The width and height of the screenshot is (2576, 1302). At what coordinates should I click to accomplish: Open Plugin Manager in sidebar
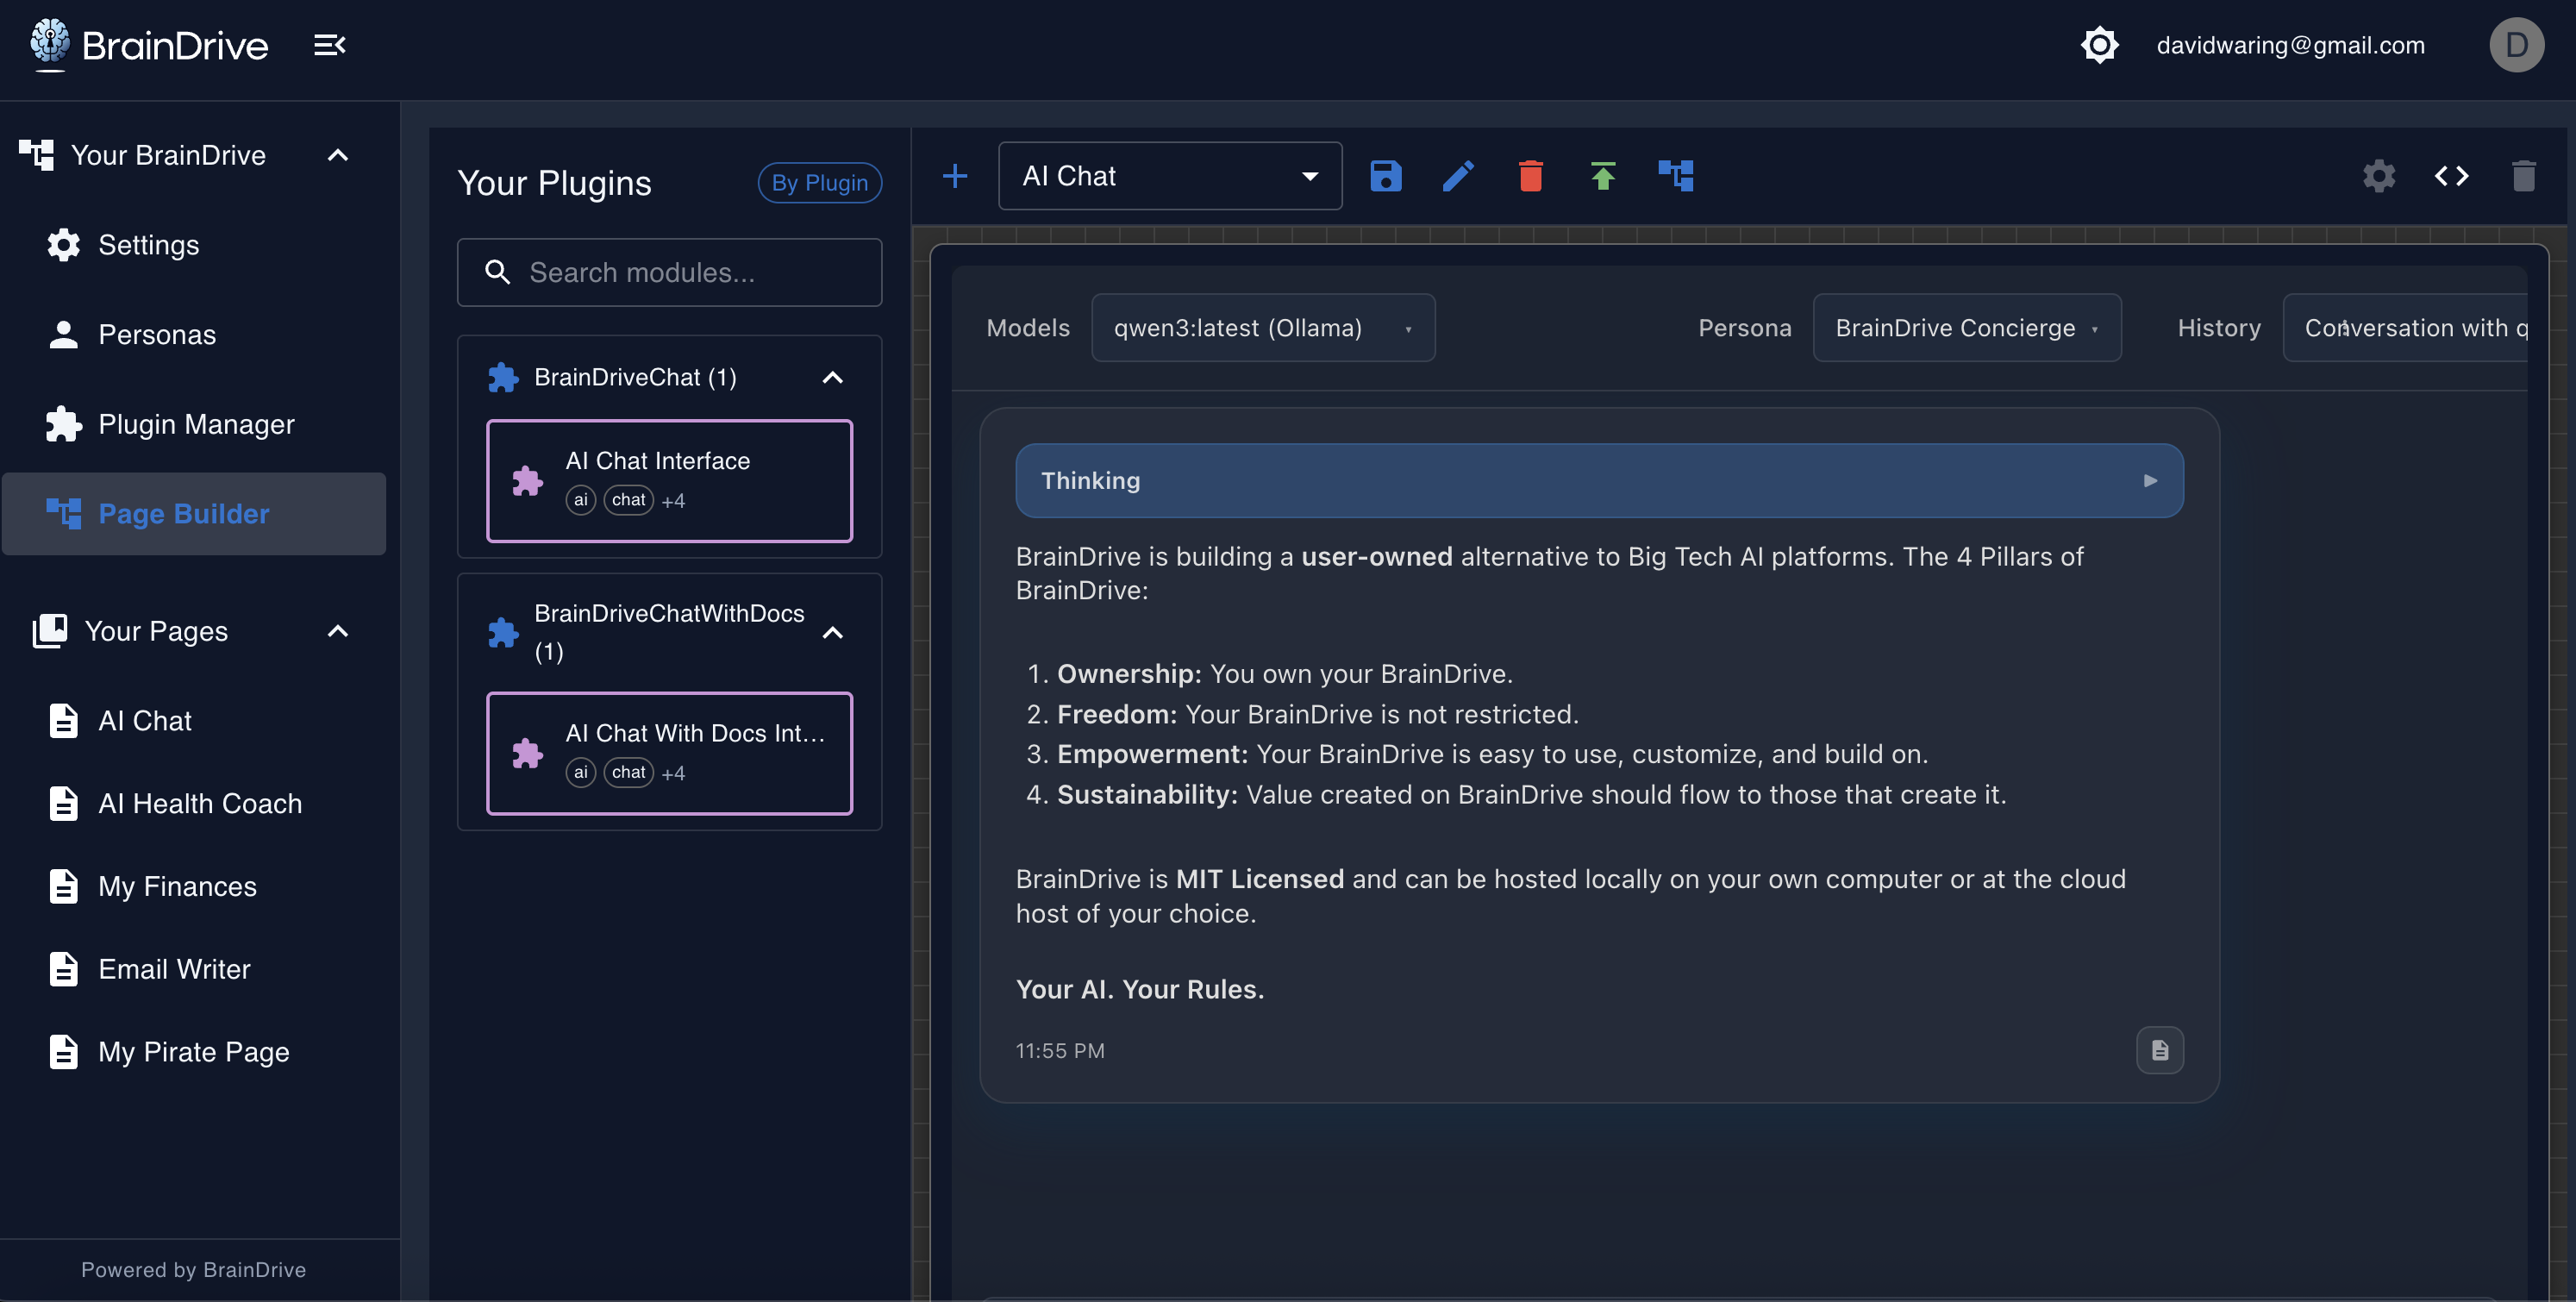[x=196, y=424]
